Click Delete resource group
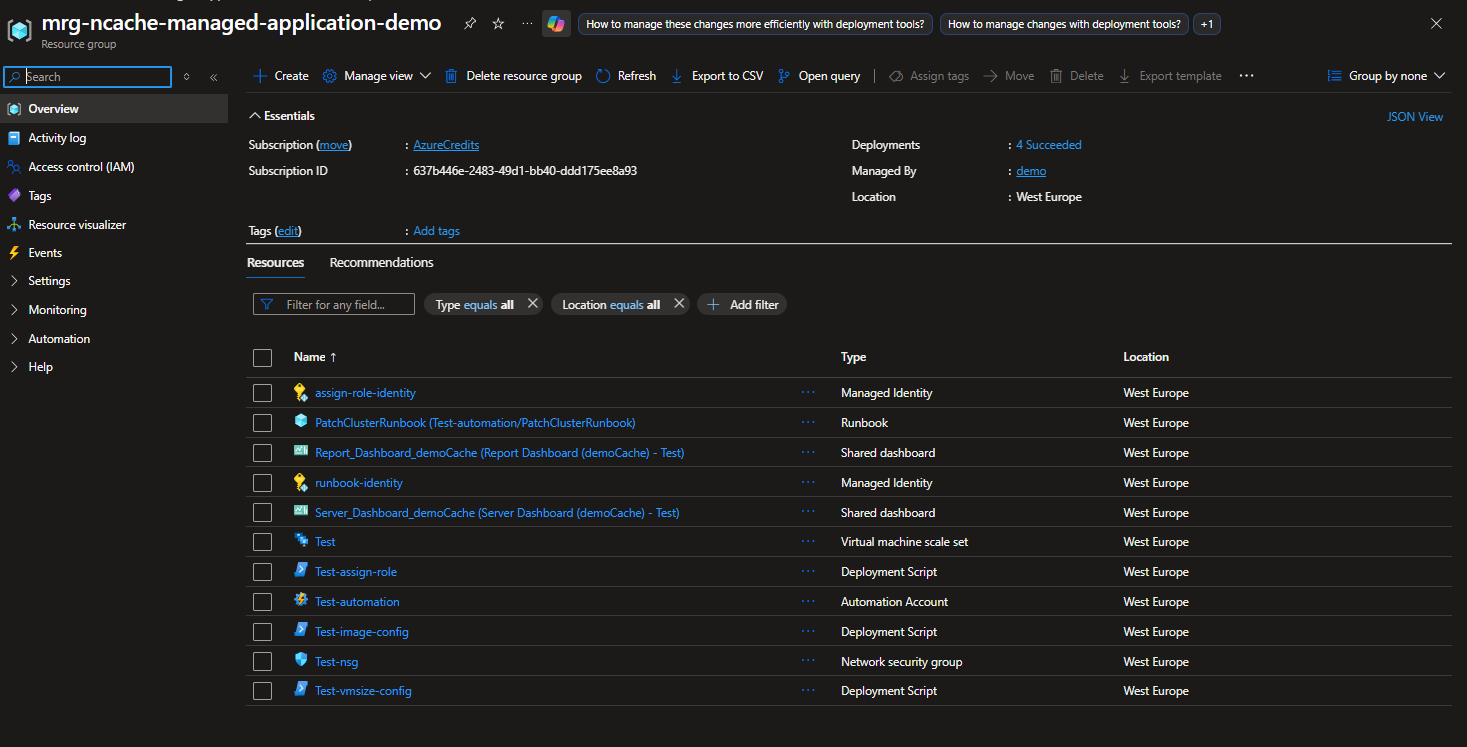This screenshot has height=747, width=1467. pyautogui.click(x=513, y=76)
